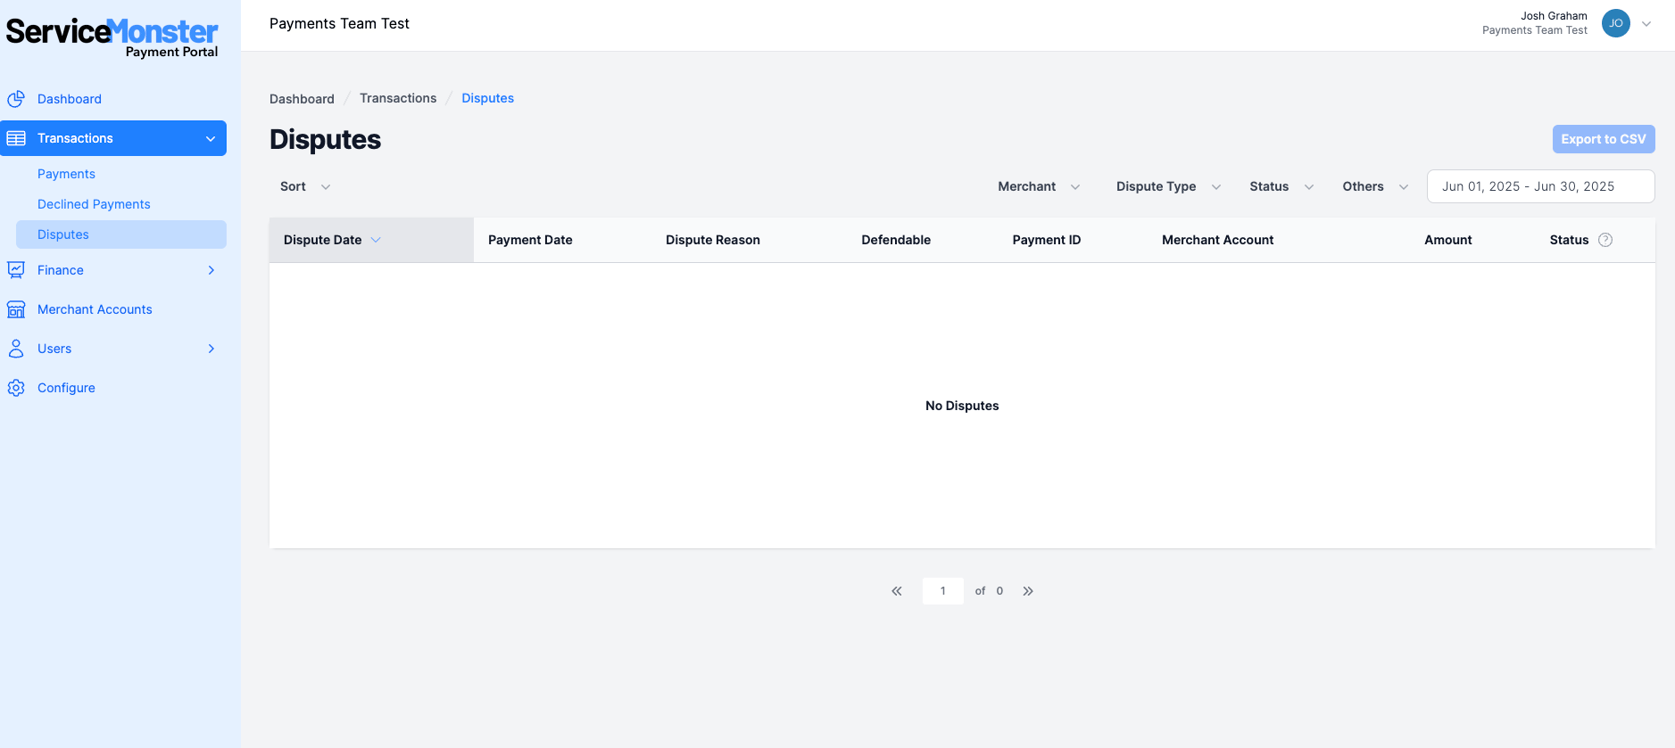Click the Transactions table icon in sidebar
The width and height of the screenshot is (1675, 748).
16,138
